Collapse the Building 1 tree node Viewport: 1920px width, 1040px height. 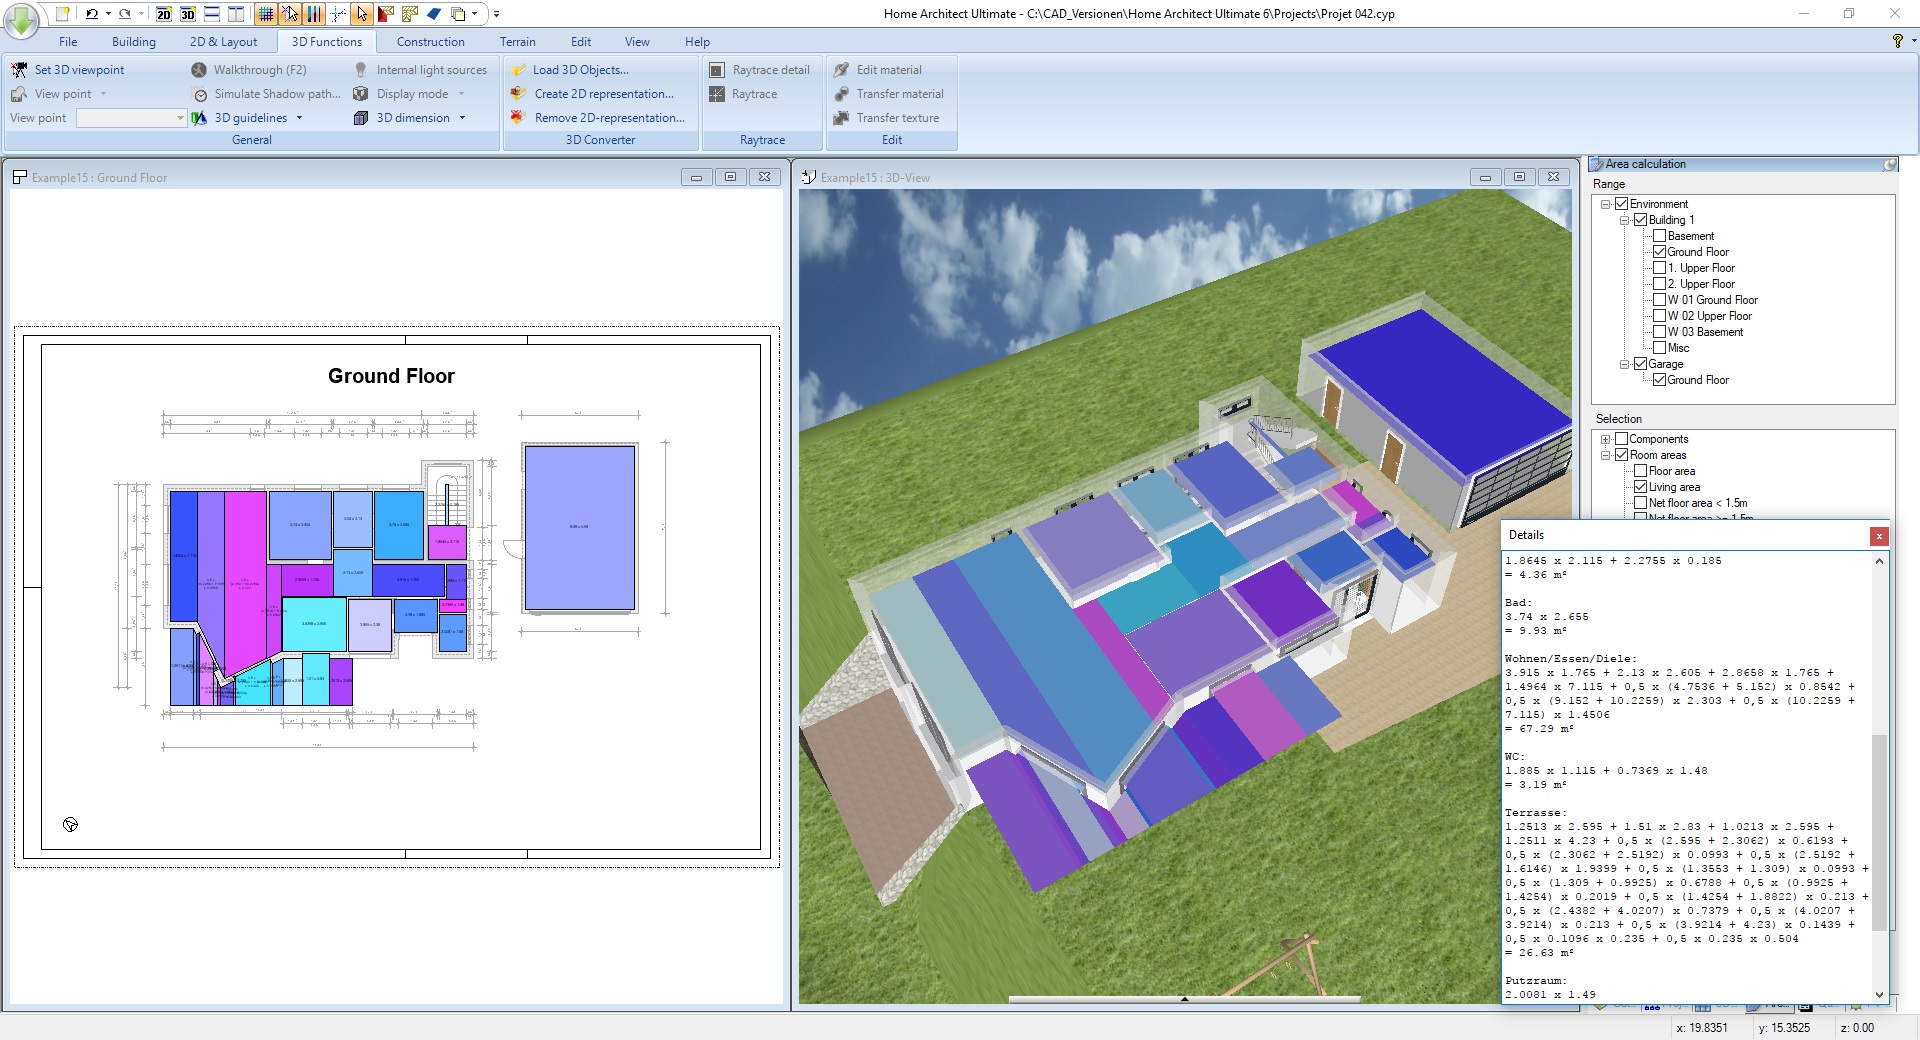point(1625,219)
